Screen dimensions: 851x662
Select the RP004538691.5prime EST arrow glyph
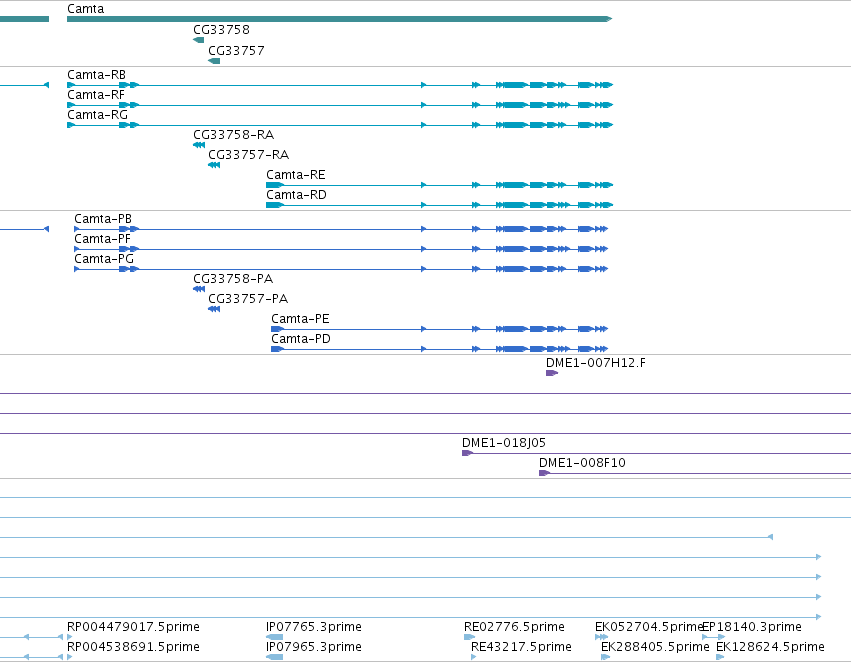click(69, 657)
